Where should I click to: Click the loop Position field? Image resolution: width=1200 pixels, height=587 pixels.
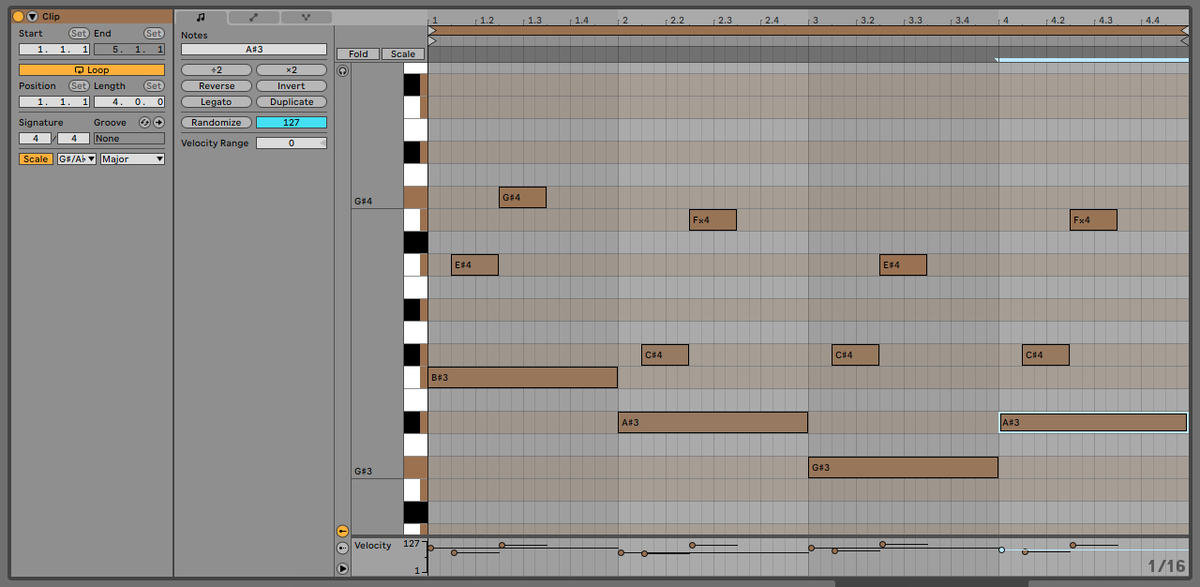(54, 102)
